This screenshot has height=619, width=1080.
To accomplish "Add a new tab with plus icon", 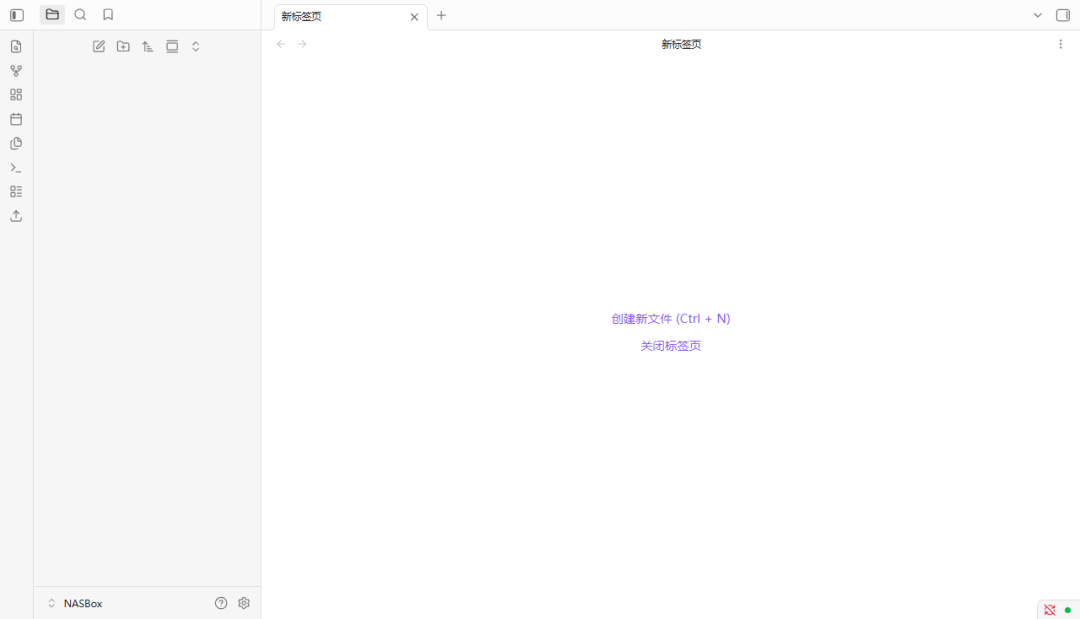I will pos(442,15).
